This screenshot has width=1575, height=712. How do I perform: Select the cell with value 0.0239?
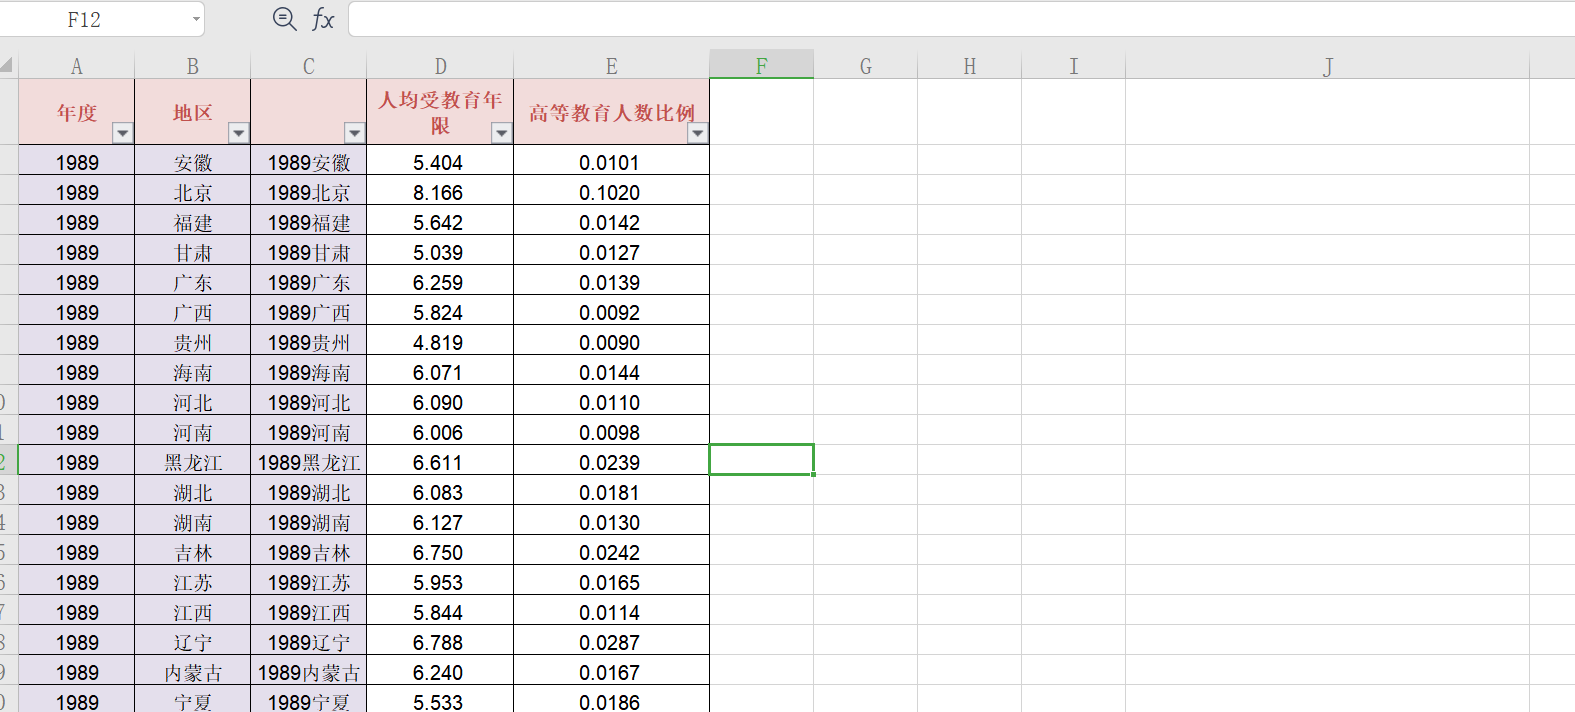(612, 462)
